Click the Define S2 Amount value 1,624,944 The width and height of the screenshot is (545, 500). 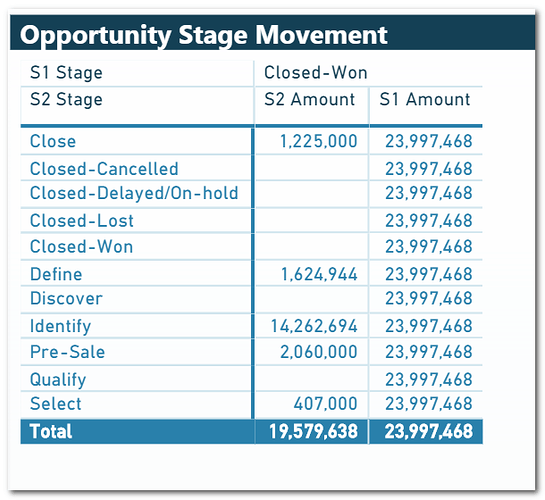point(319,274)
